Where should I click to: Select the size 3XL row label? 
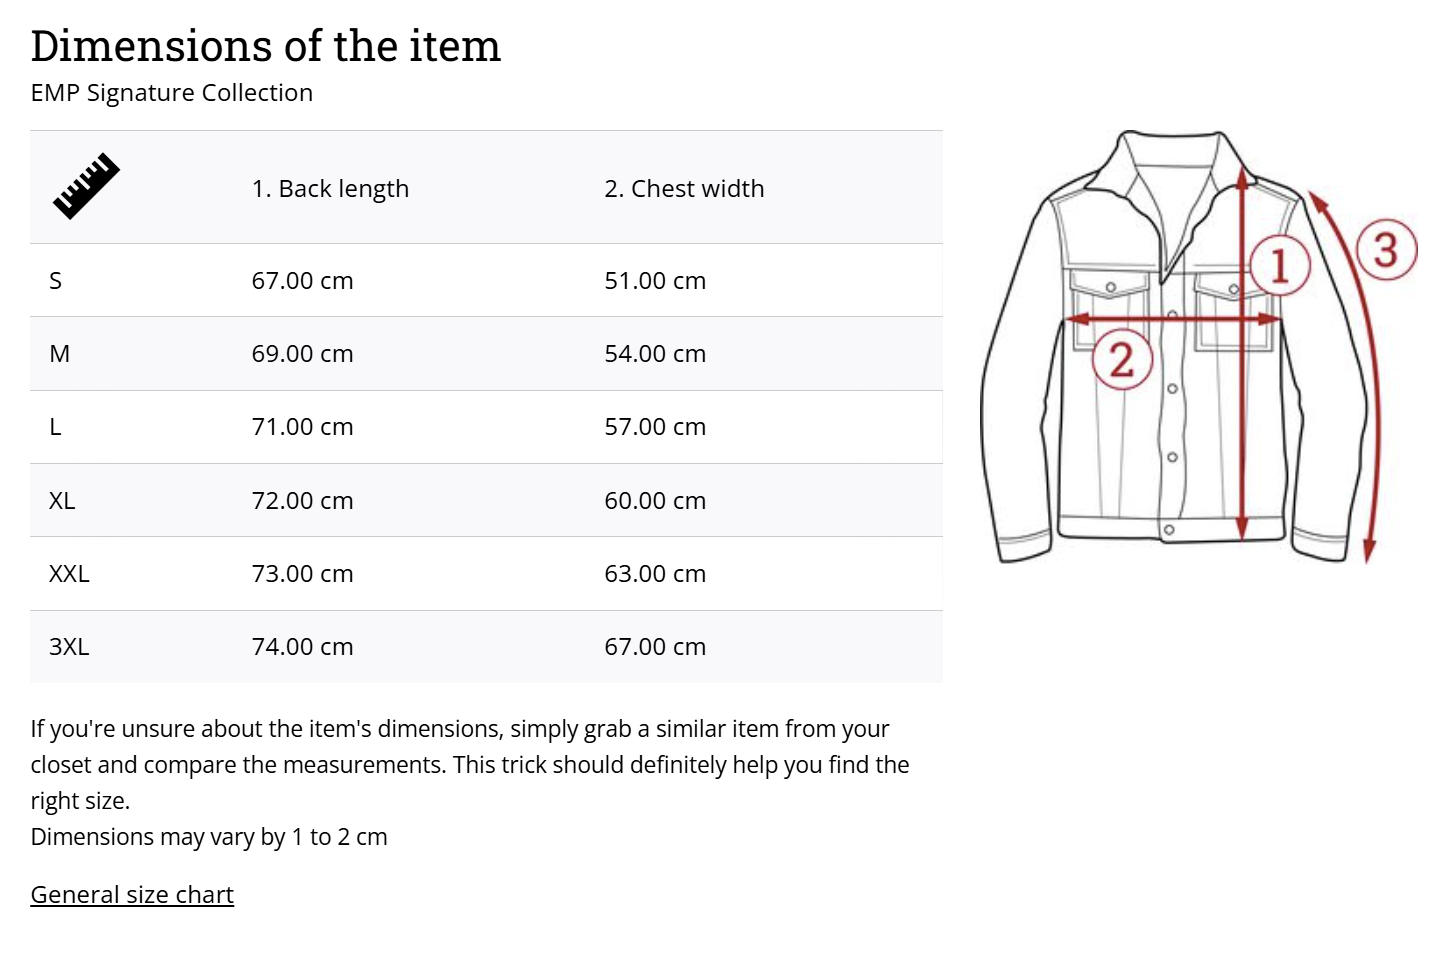[69, 647]
